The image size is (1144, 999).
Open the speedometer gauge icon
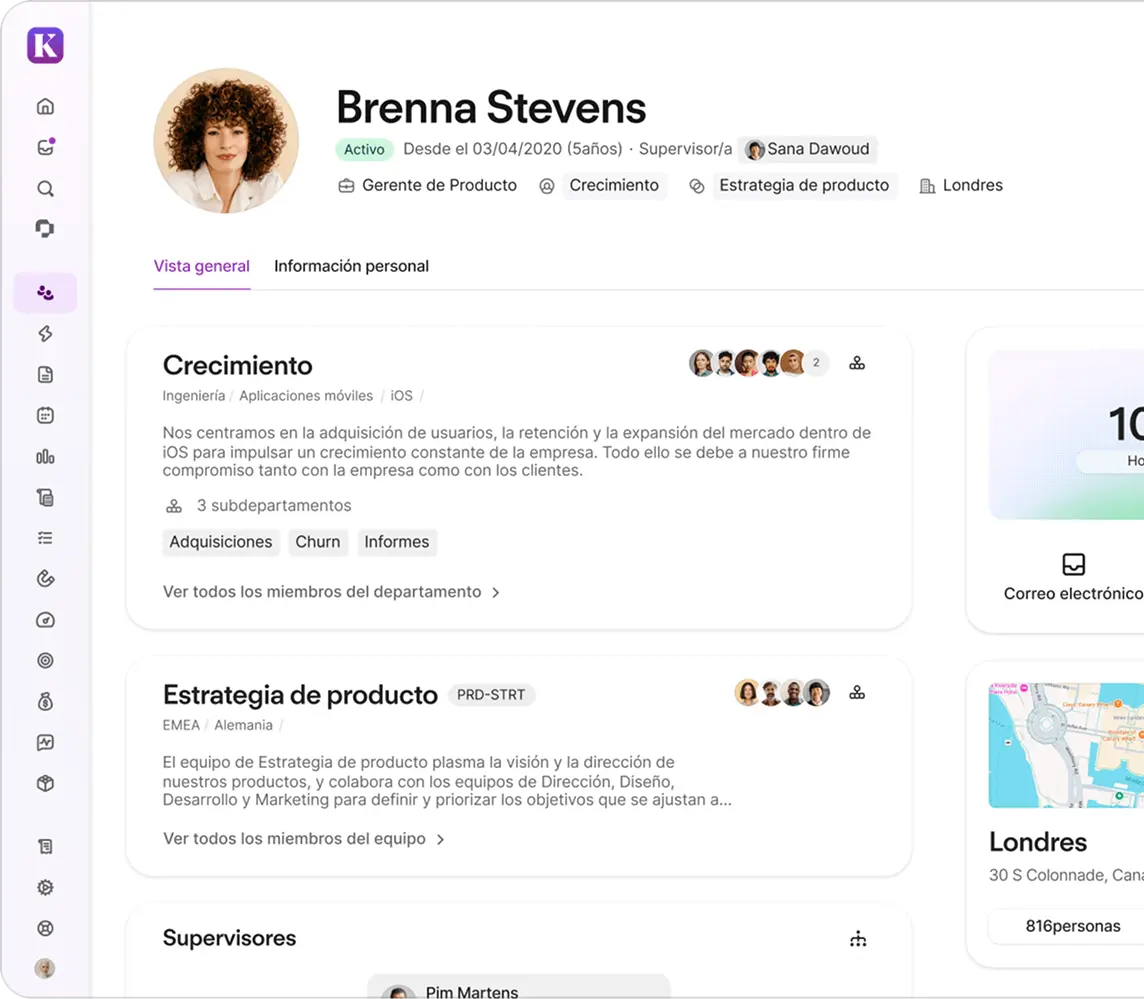click(45, 620)
